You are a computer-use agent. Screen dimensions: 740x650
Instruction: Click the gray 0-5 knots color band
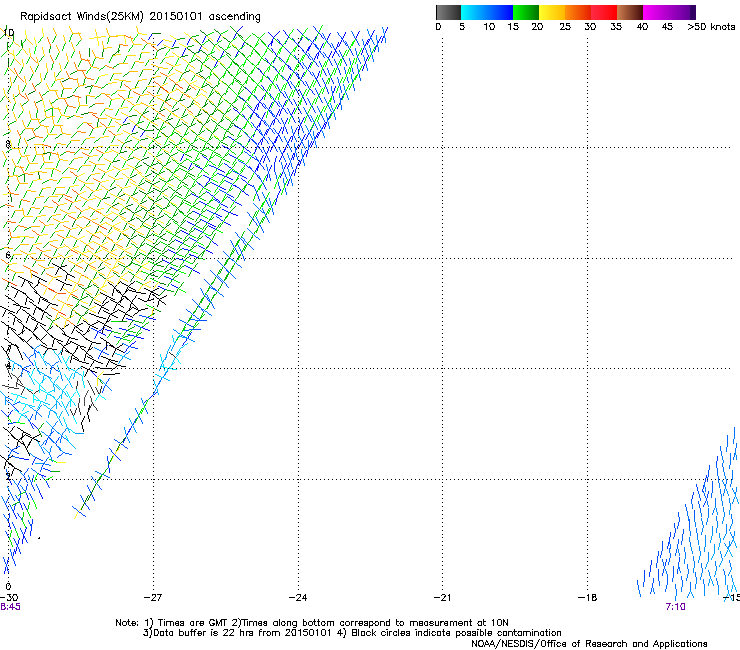448,12
